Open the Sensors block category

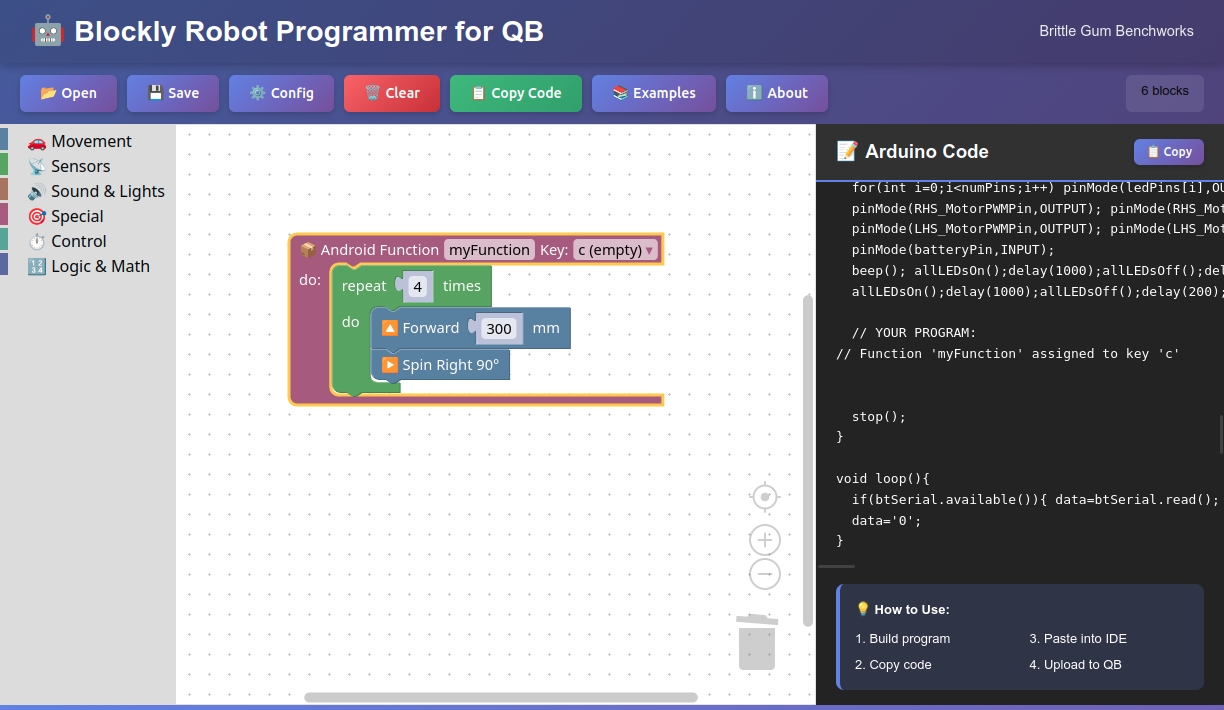88,166
